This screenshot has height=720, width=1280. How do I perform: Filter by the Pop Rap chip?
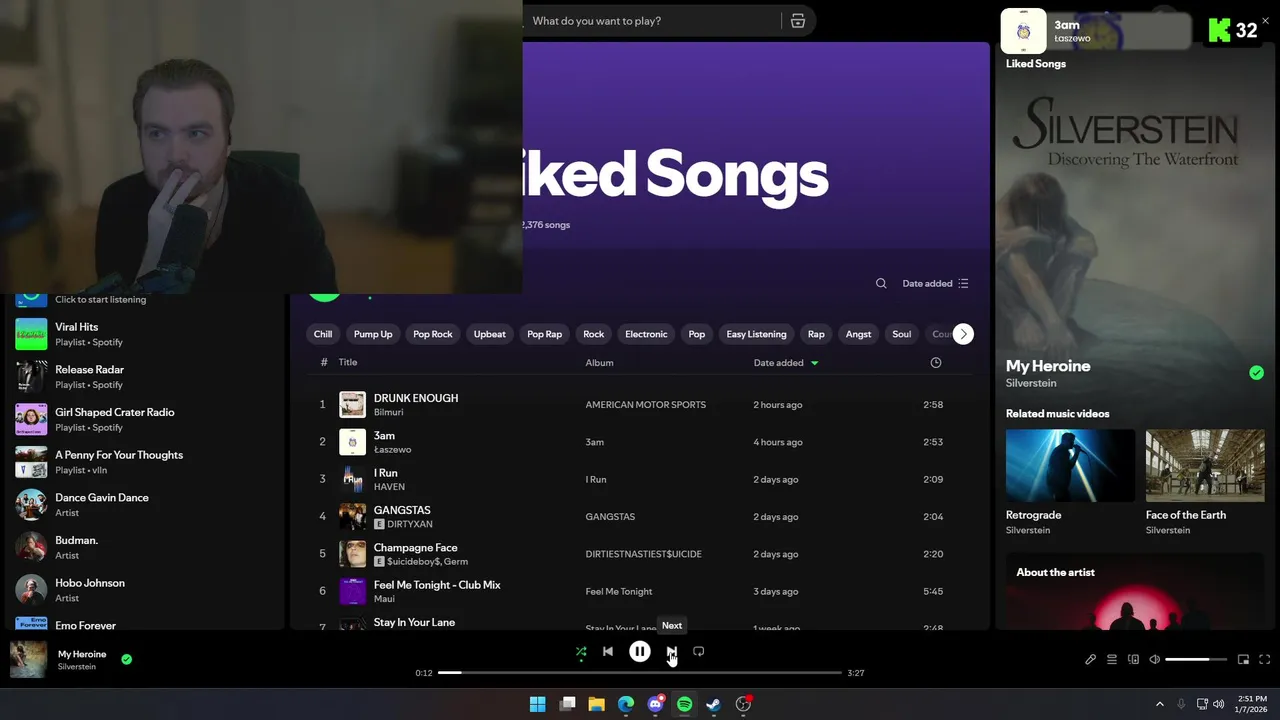click(x=545, y=334)
